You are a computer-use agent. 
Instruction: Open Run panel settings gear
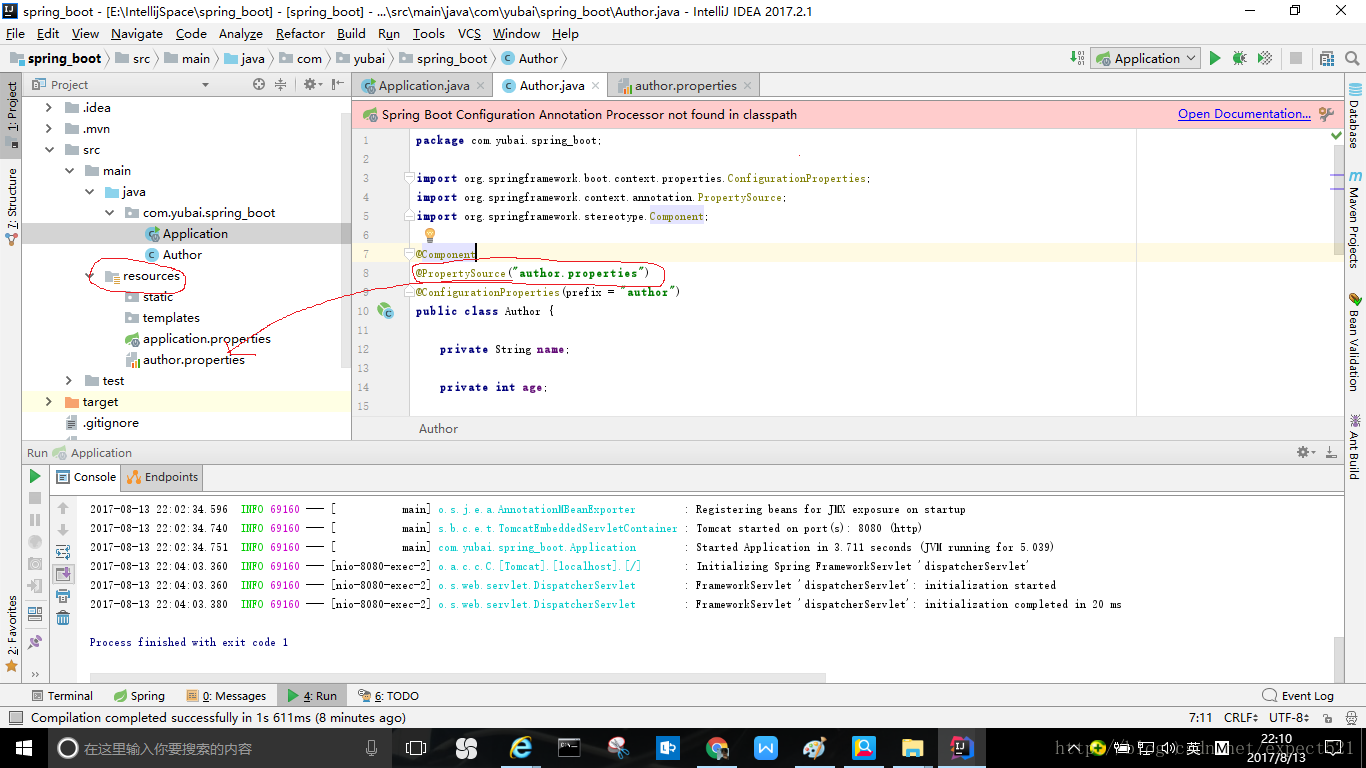coord(1305,453)
